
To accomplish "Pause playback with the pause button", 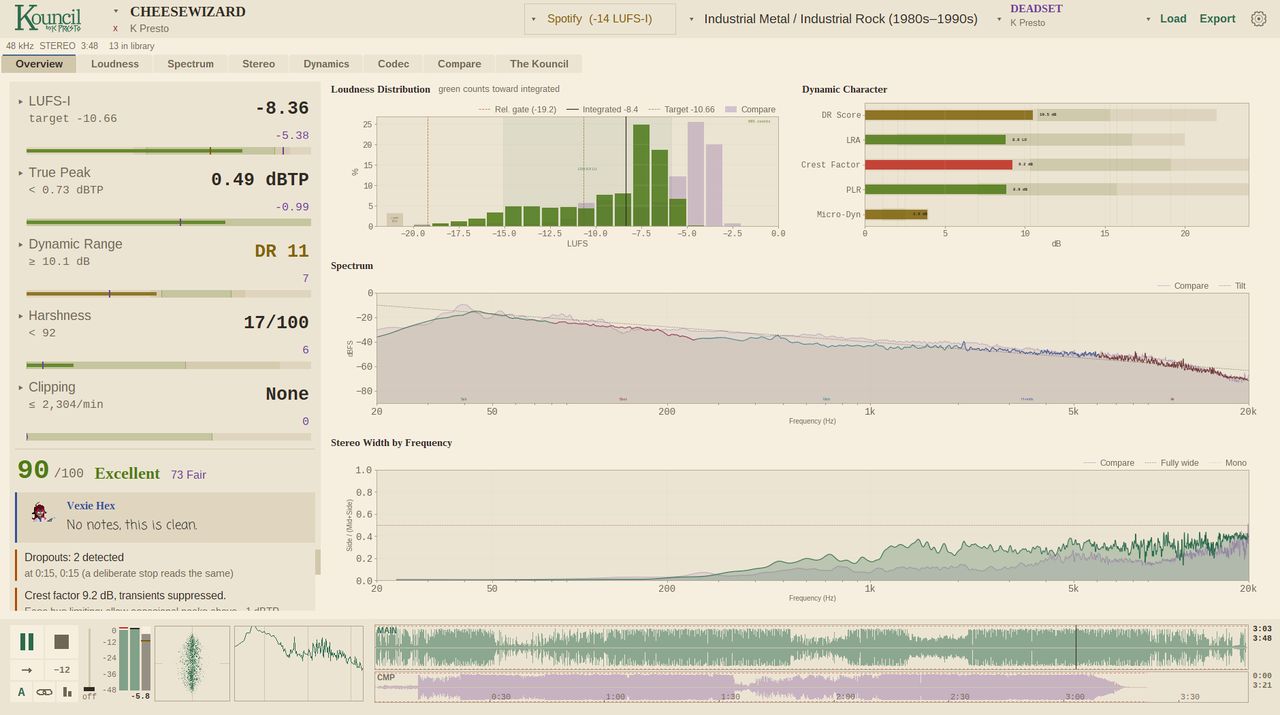I will [27, 642].
